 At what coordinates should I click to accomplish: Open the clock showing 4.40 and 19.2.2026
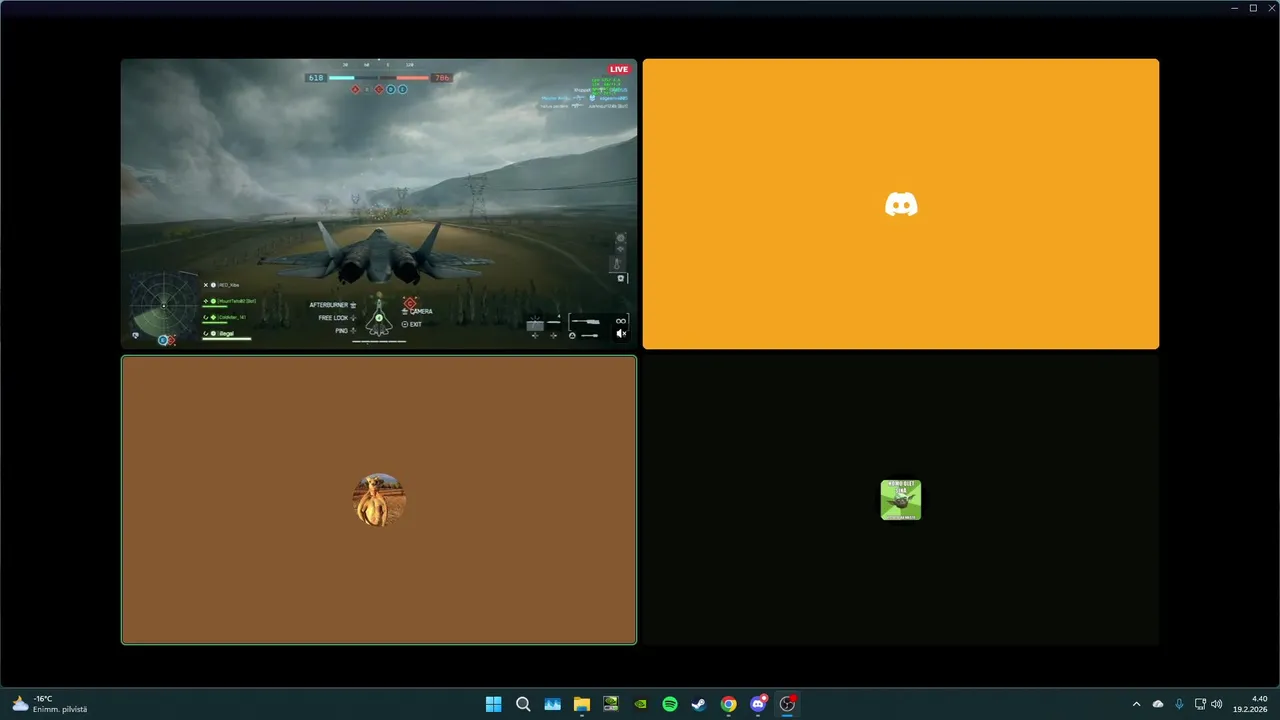(x=1252, y=704)
